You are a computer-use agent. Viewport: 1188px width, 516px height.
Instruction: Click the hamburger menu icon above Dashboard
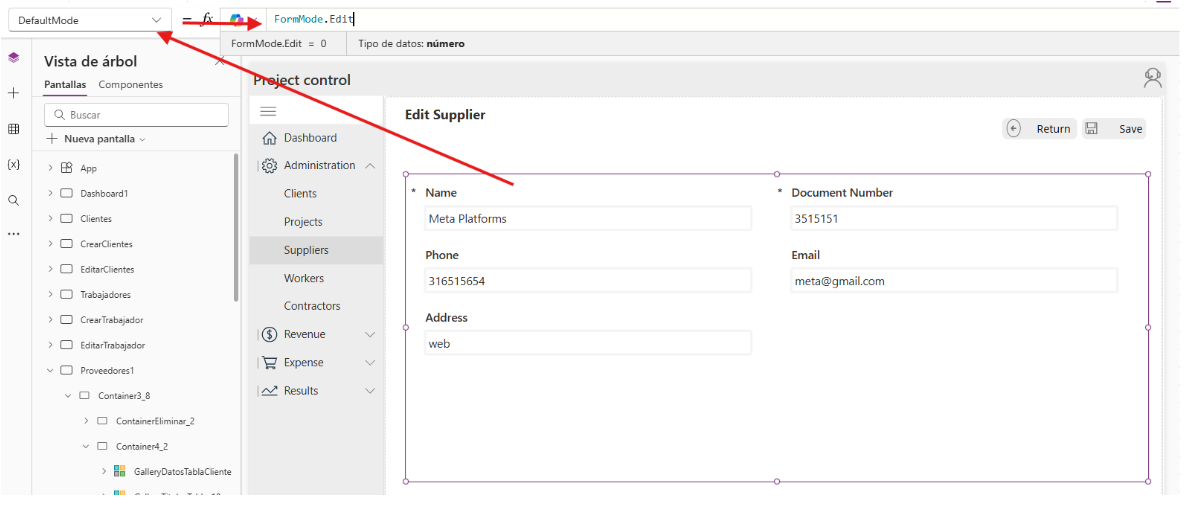coord(268,111)
